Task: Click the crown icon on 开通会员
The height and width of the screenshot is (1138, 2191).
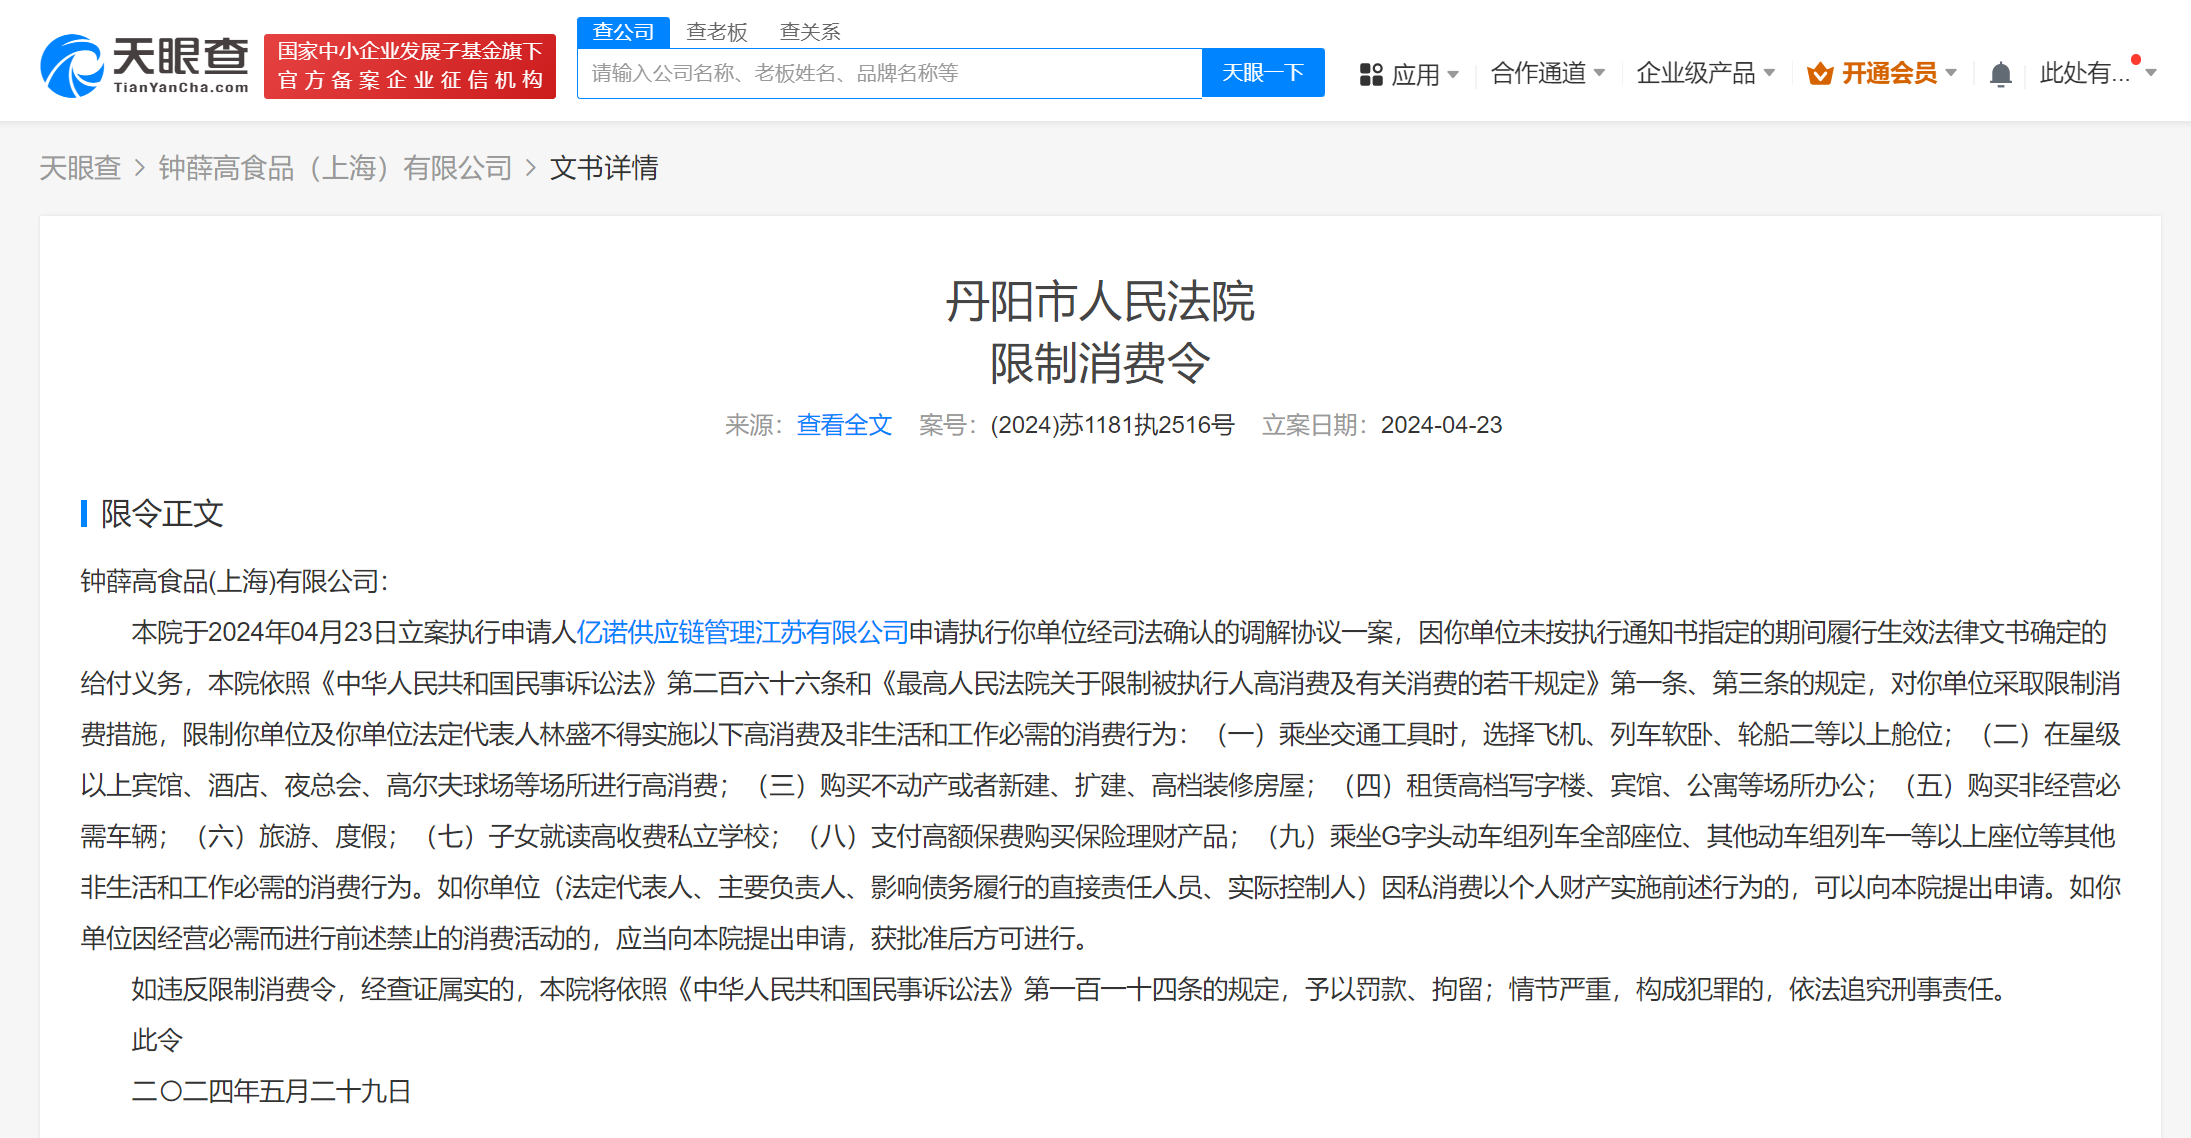Action: click(1819, 73)
